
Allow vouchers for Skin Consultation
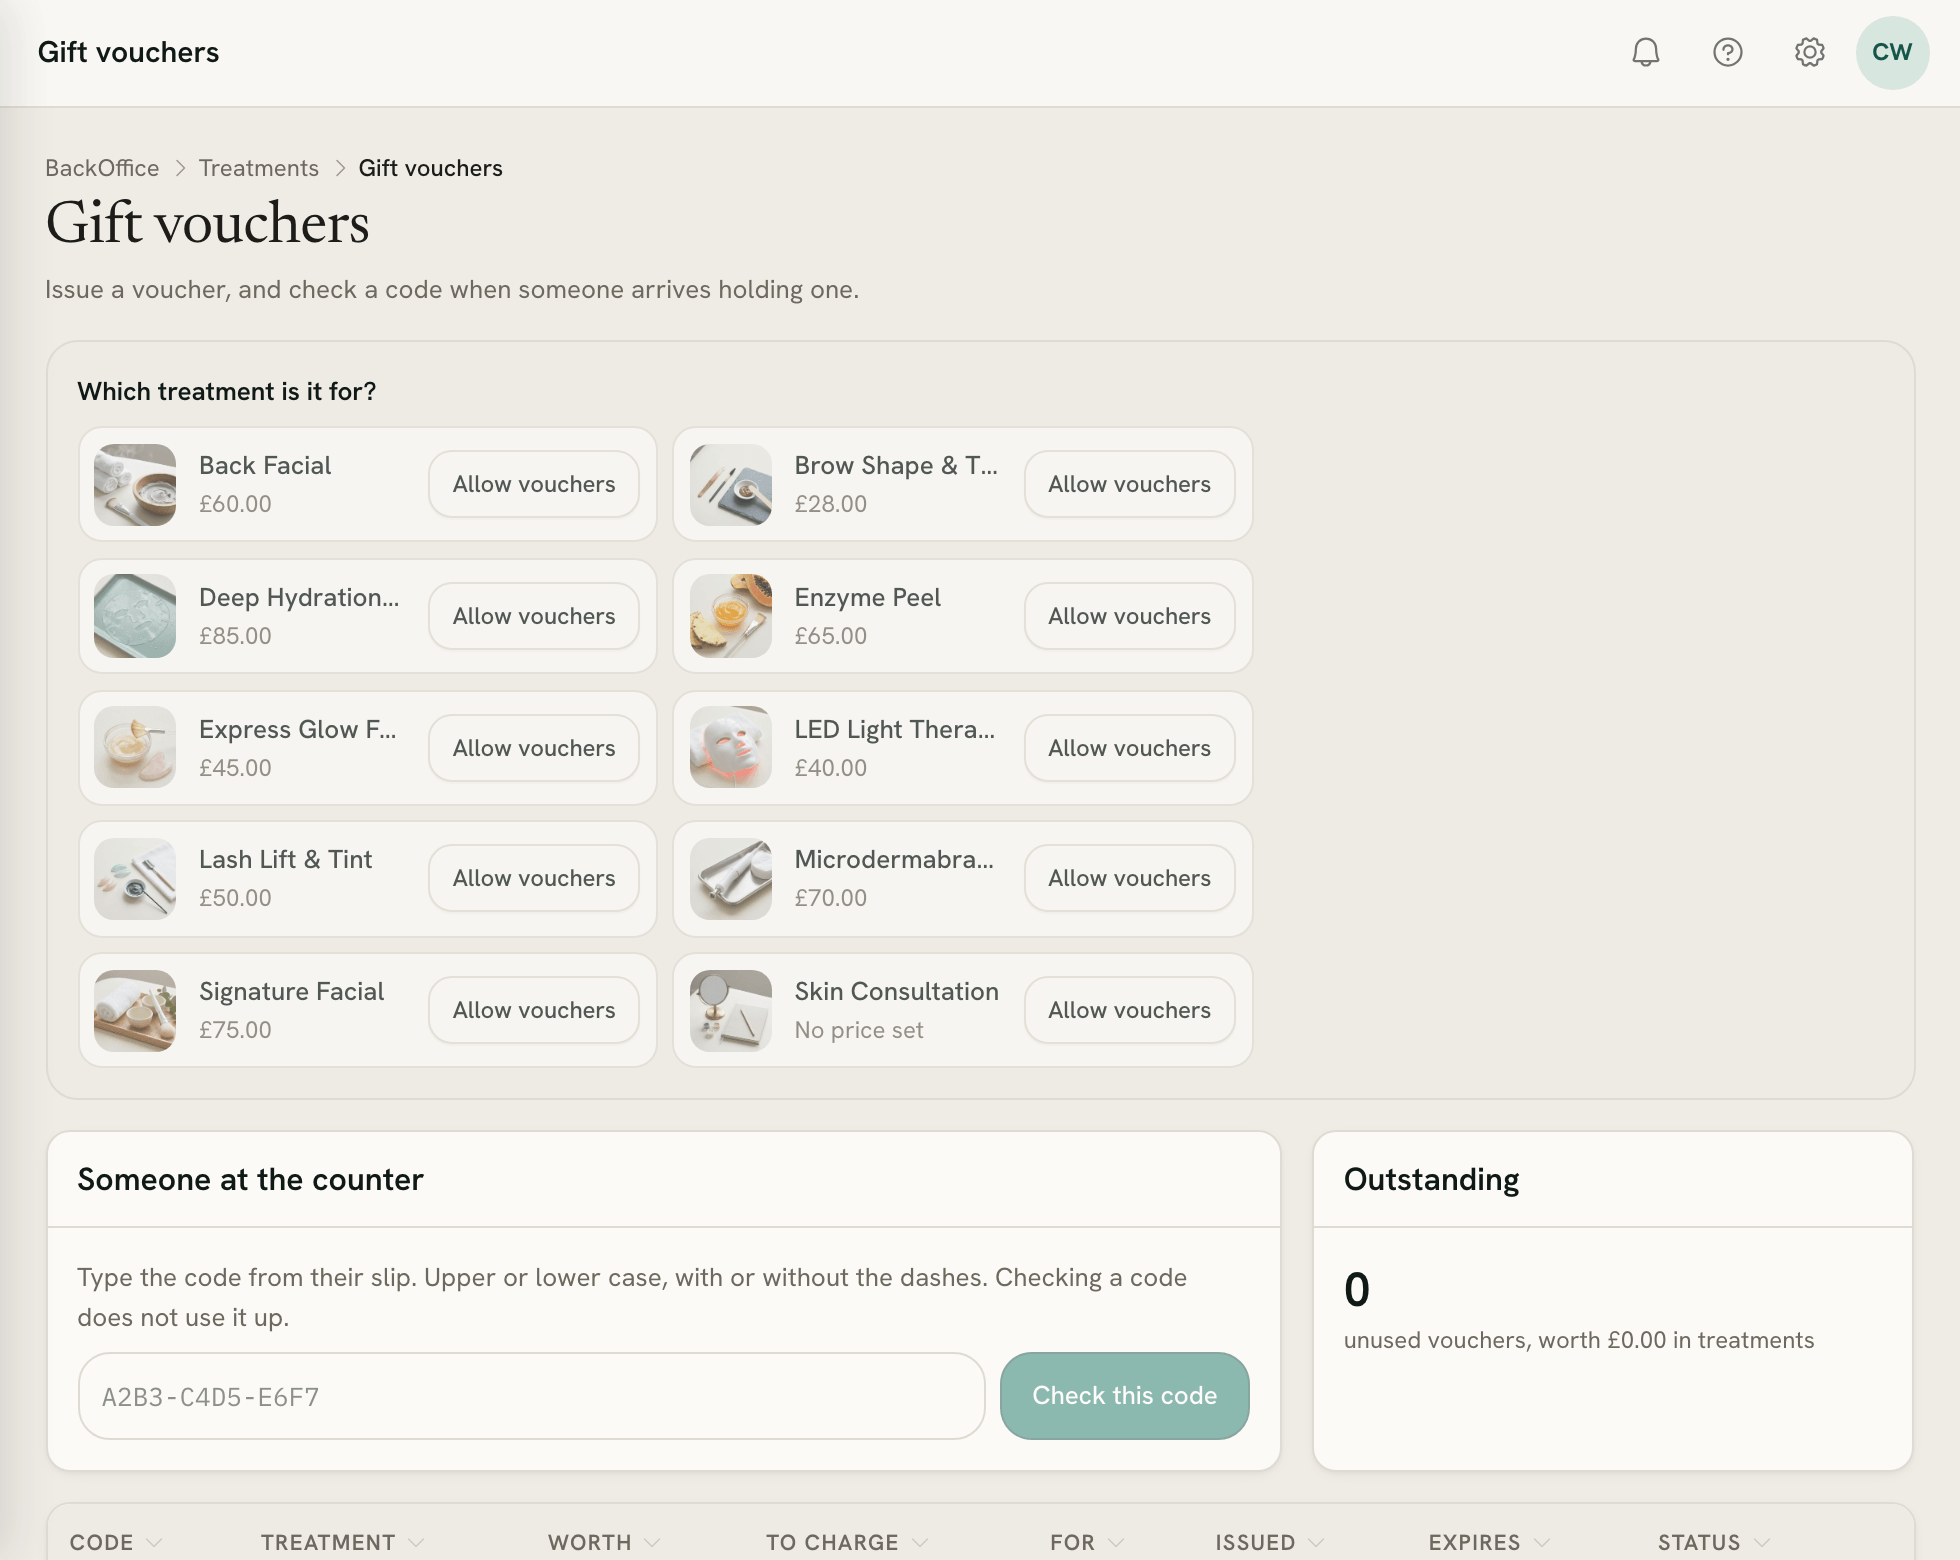pyautogui.click(x=1130, y=1010)
